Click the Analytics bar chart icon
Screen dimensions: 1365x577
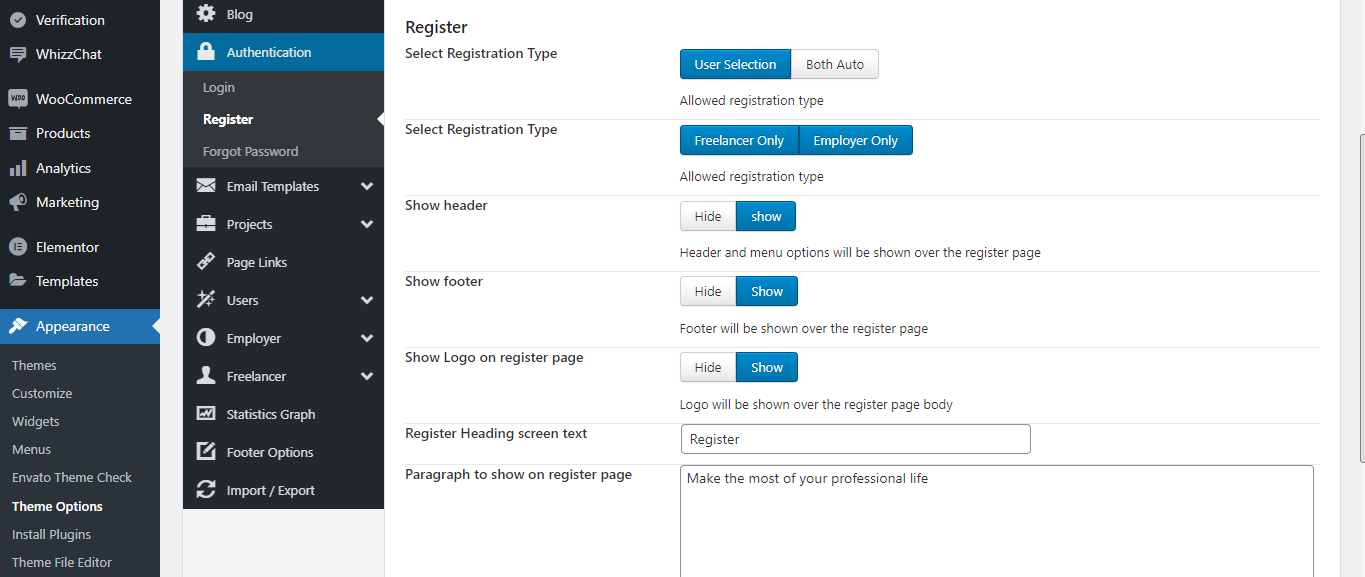click(x=17, y=168)
